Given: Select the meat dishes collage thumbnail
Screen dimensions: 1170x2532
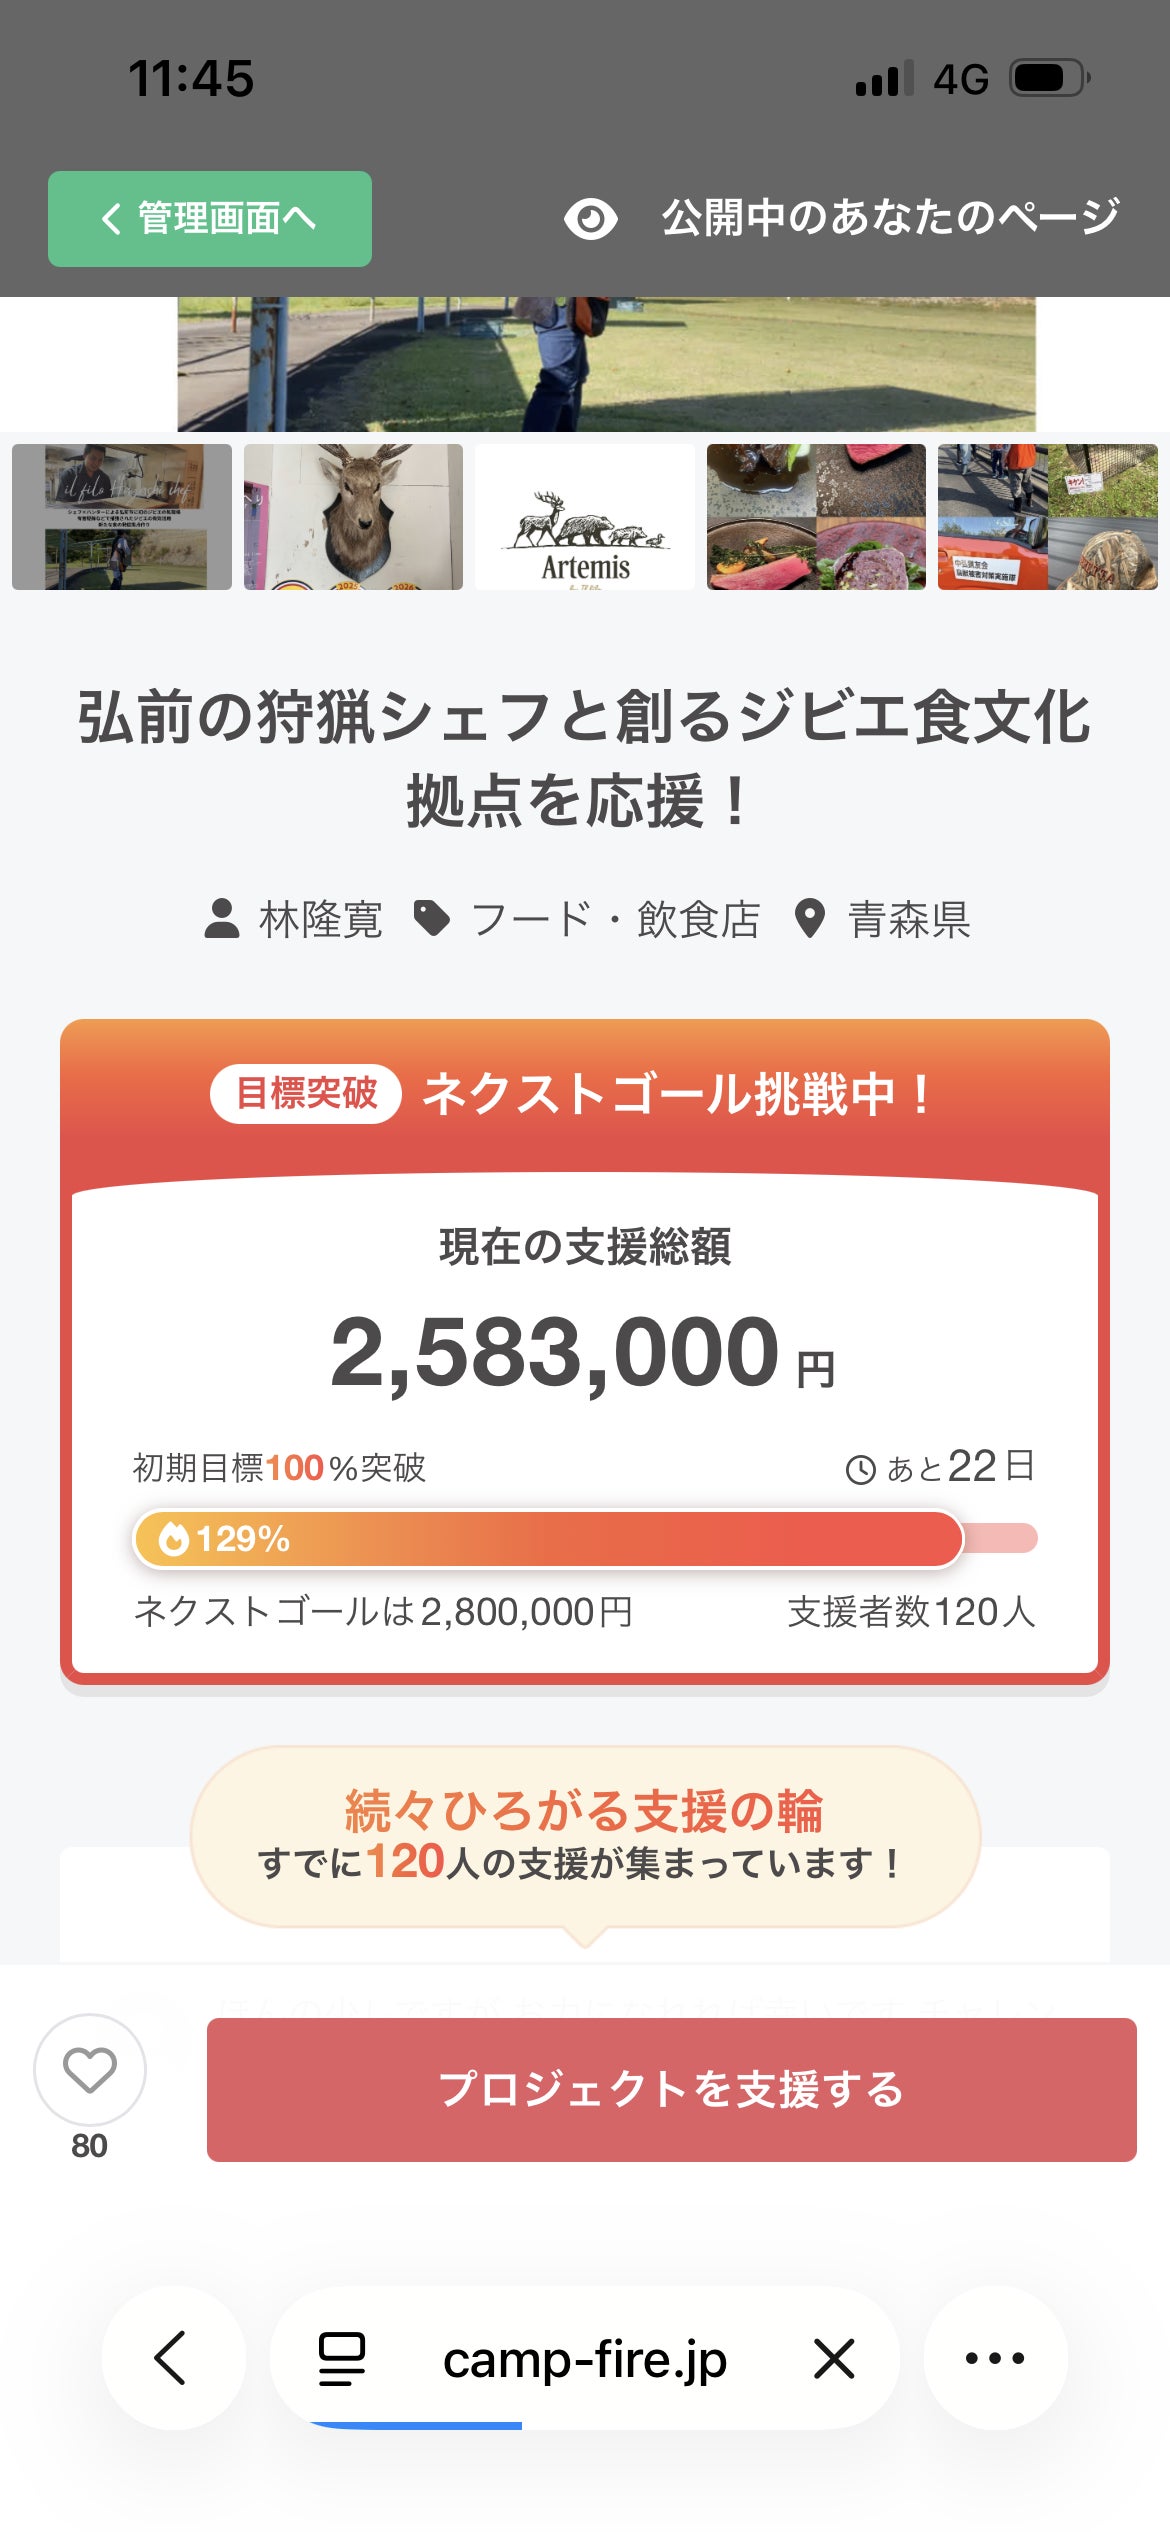Looking at the screenshot, I should click(x=816, y=517).
